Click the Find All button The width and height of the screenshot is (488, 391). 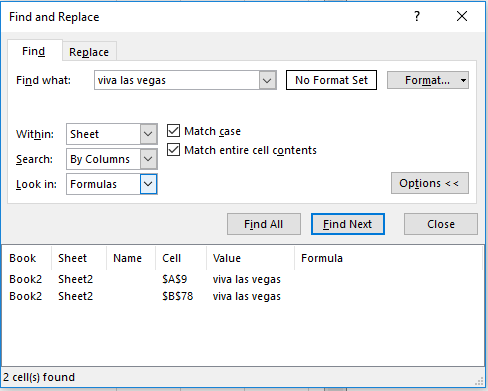pos(264,224)
